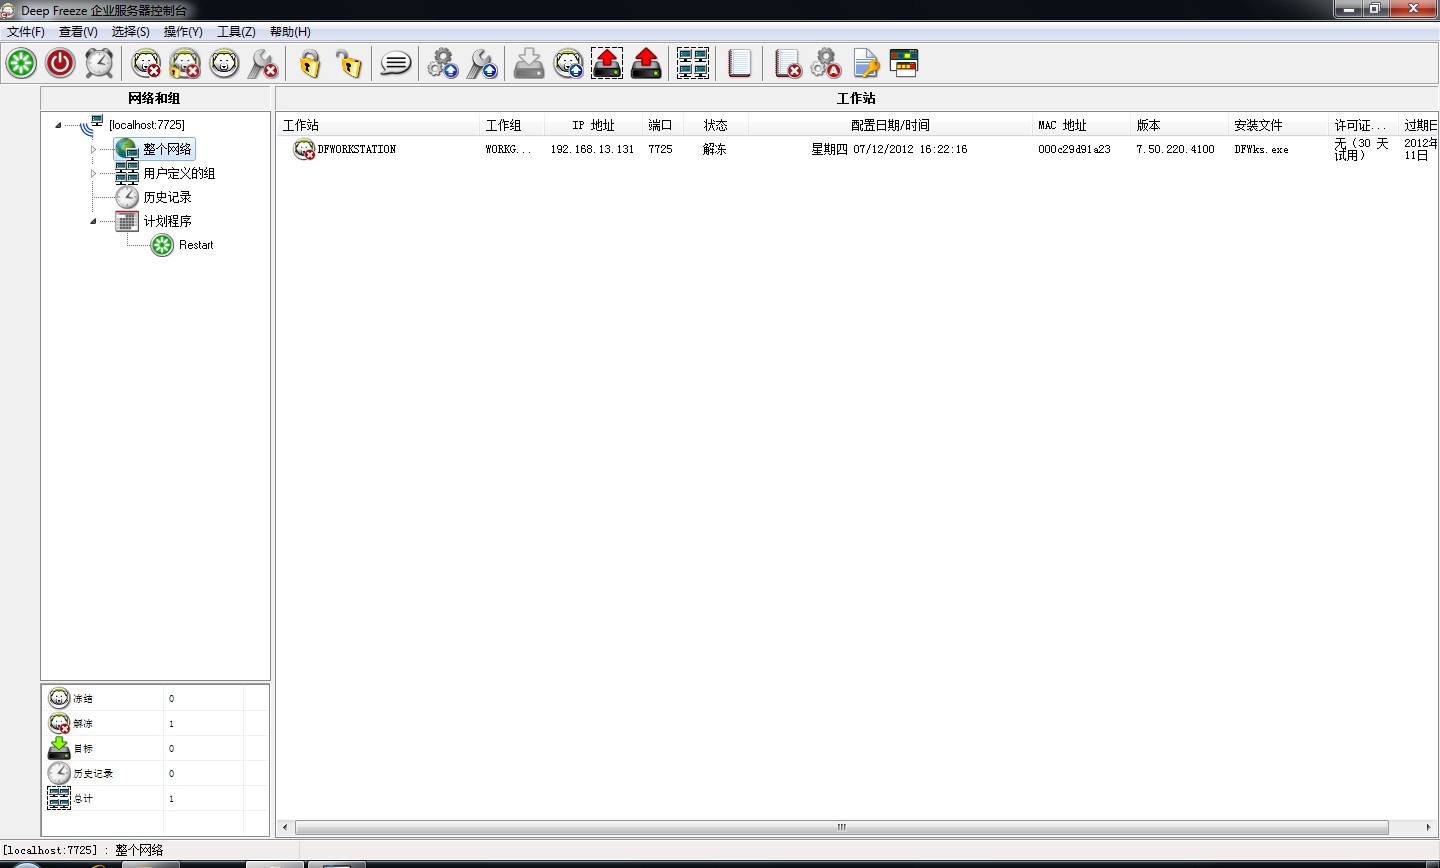This screenshot has width=1440, height=868.
Task: Click the notebook log icon
Action: [739, 63]
